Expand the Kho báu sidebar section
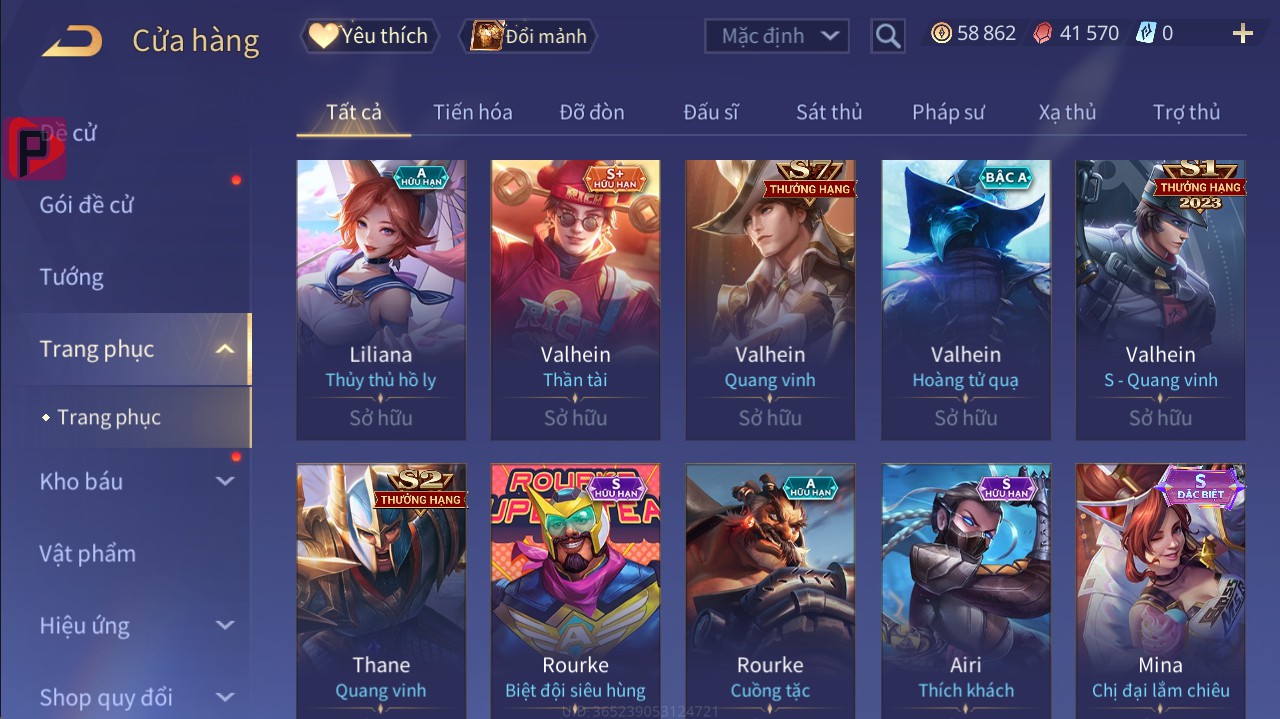1280x719 pixels. coord(226,481)
